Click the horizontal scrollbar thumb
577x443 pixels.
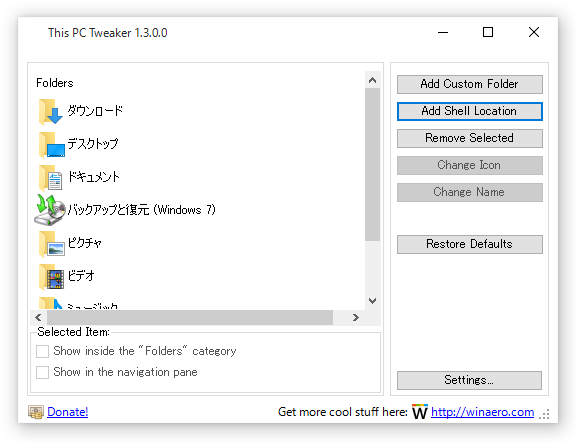pyautogui.click(x=190, y=318)
